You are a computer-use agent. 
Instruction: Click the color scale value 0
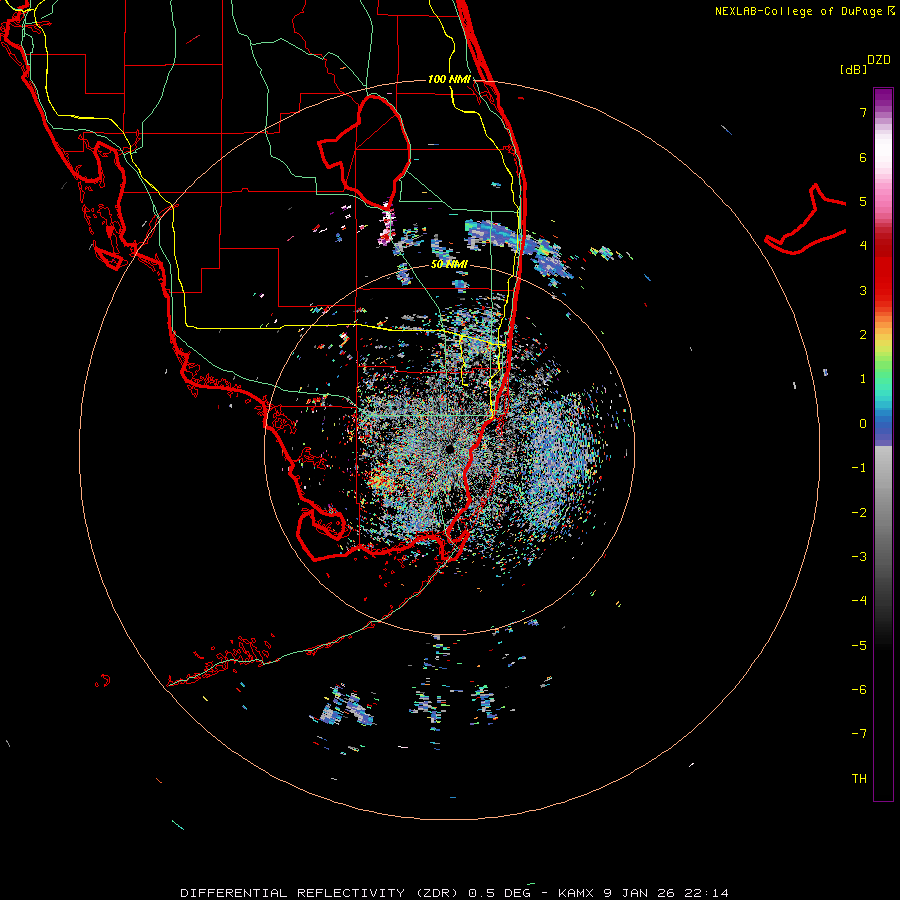pyautogui.click(x=863, y=424)
